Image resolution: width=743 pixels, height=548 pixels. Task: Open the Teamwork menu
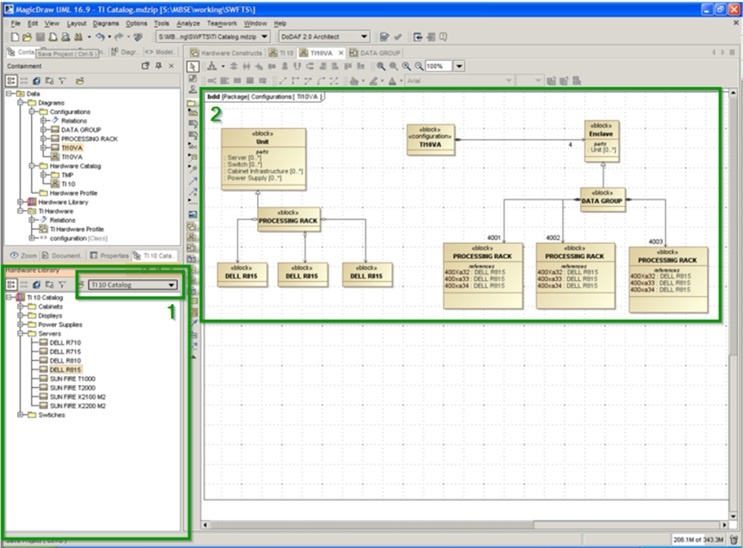222,23
